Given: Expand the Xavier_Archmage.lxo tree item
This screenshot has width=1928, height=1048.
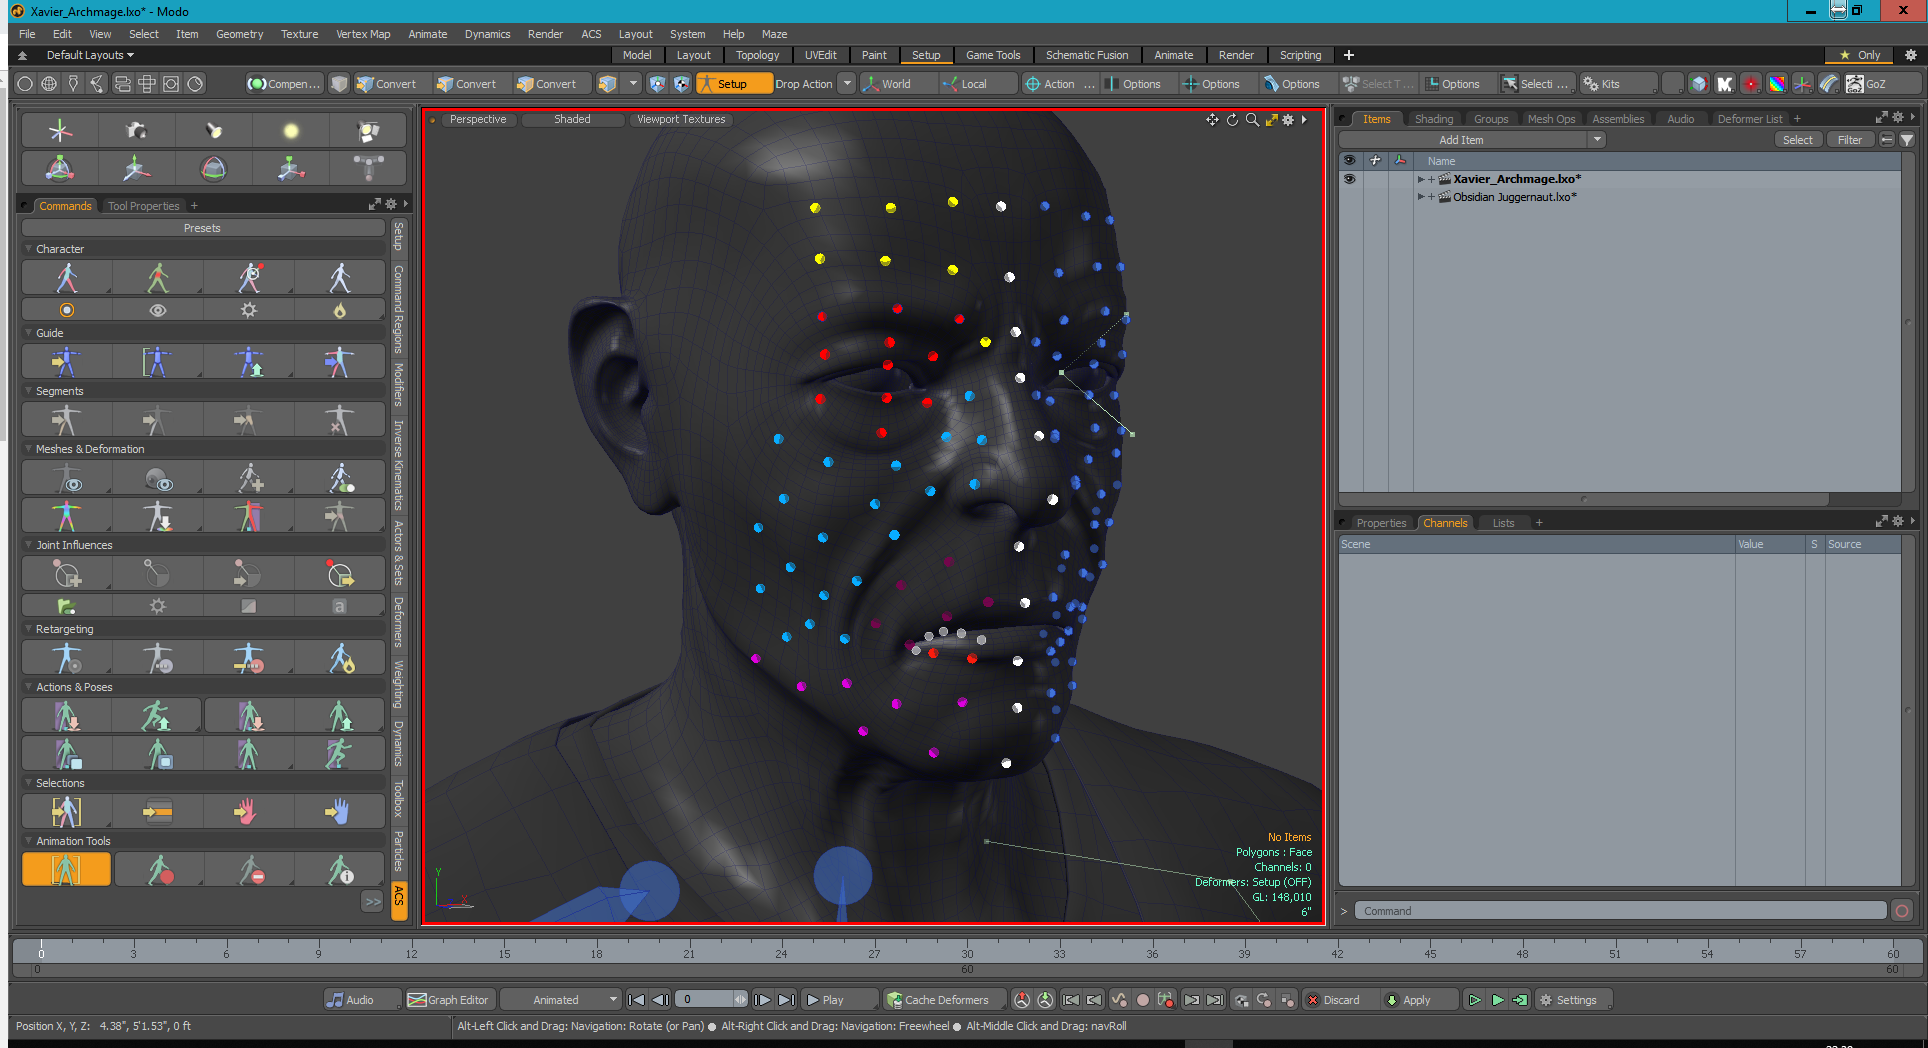Looking at the screenshot, I should coord(1420,179).
